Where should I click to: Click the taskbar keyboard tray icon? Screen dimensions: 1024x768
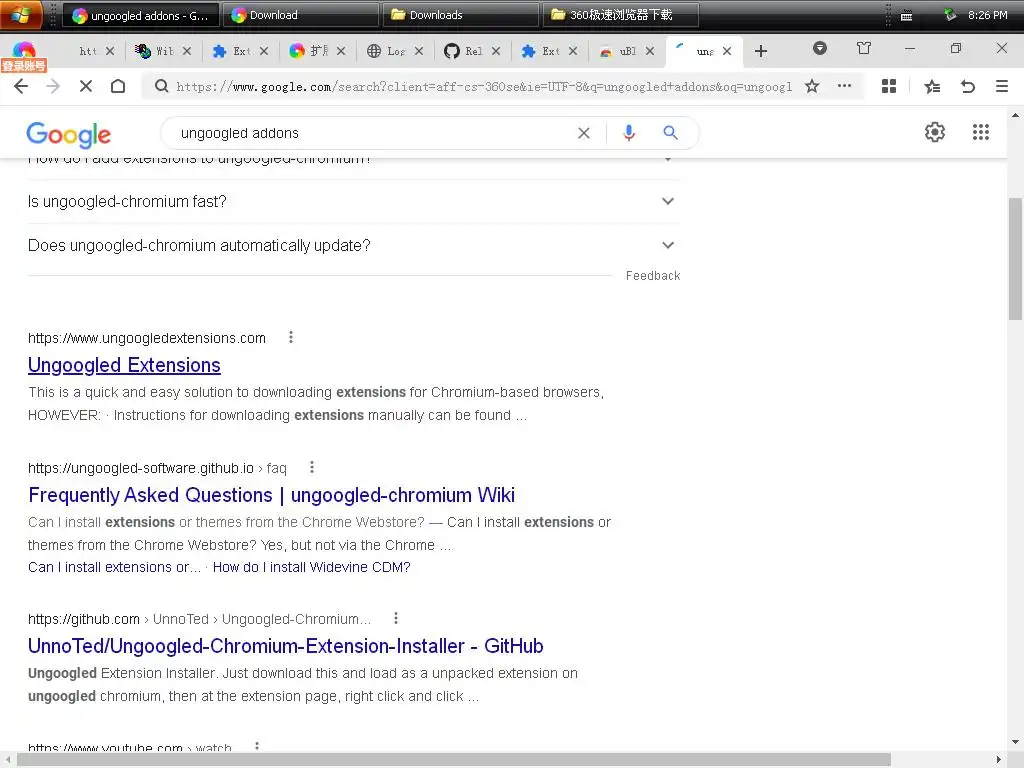pyautogui.click(x=906, y=16)
